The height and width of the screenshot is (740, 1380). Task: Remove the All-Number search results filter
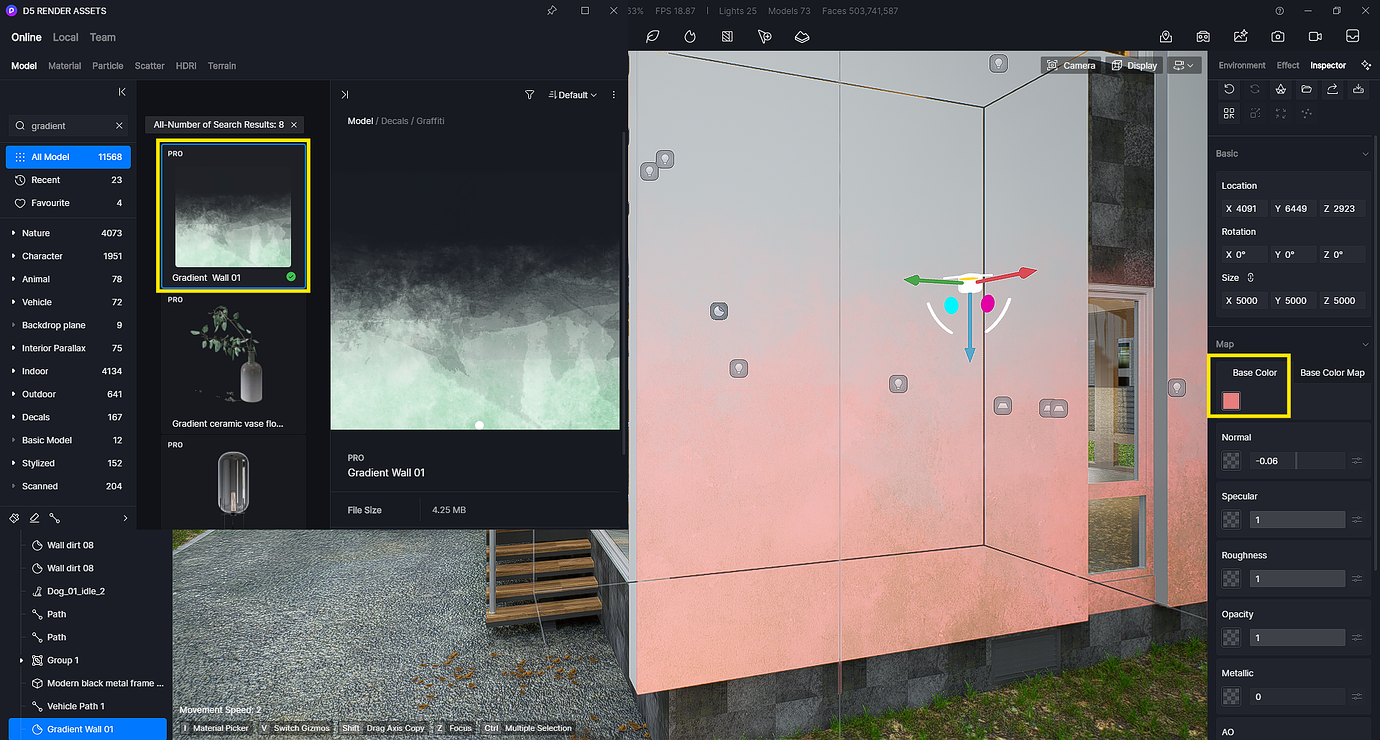[292, 124]
